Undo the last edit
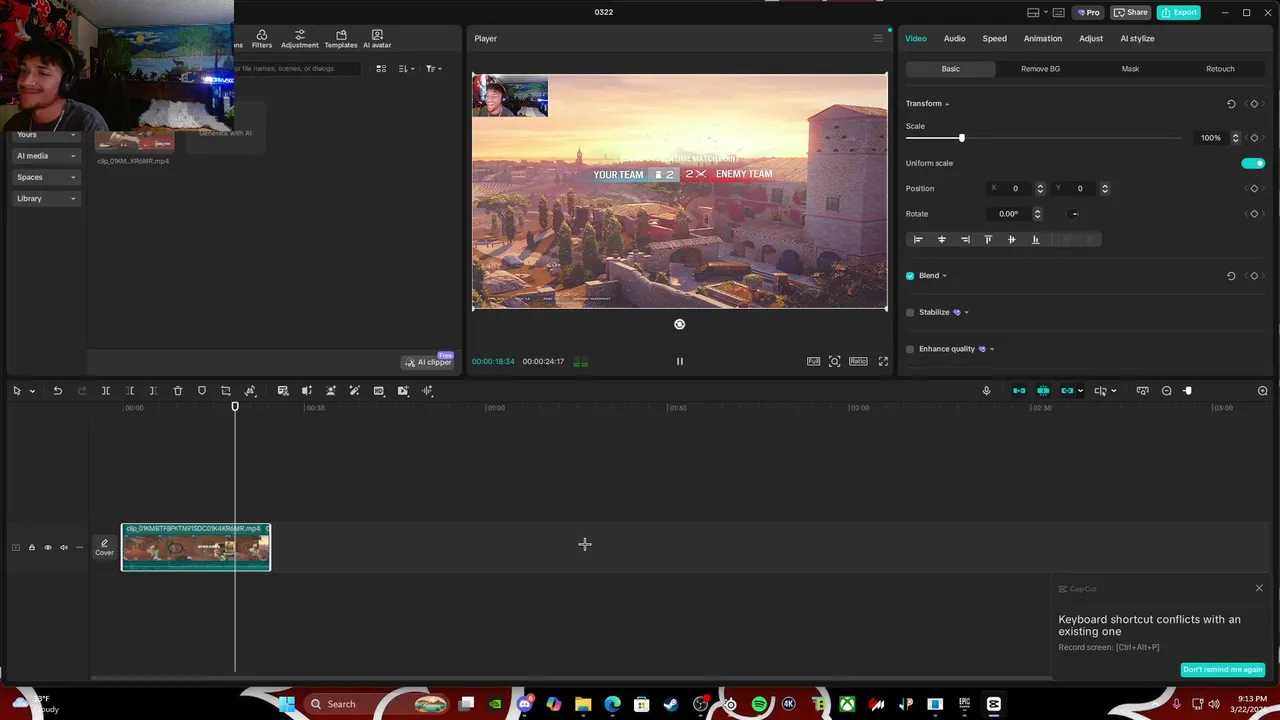Viewport: 1280px width, 720px height. tap(58, 391)
